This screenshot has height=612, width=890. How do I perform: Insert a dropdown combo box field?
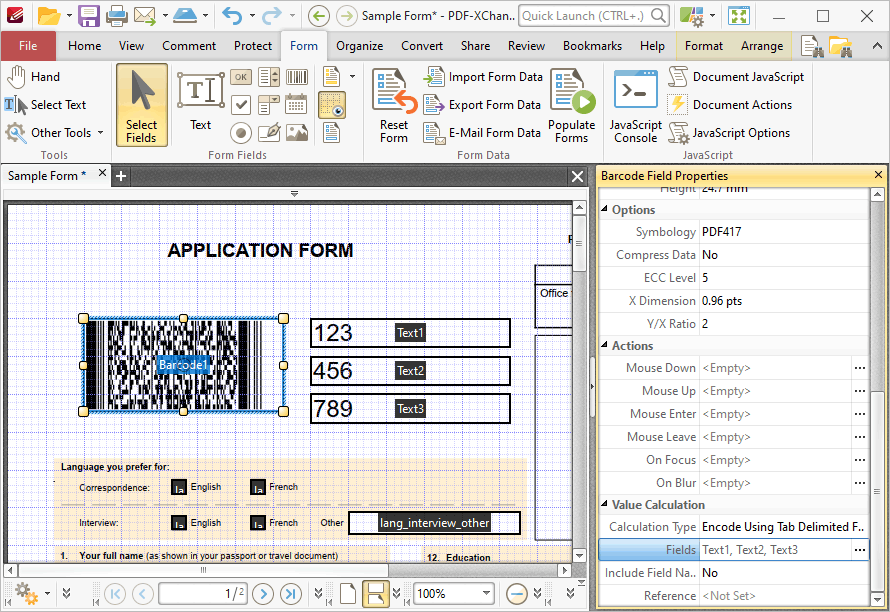click(x=269, y=104)
